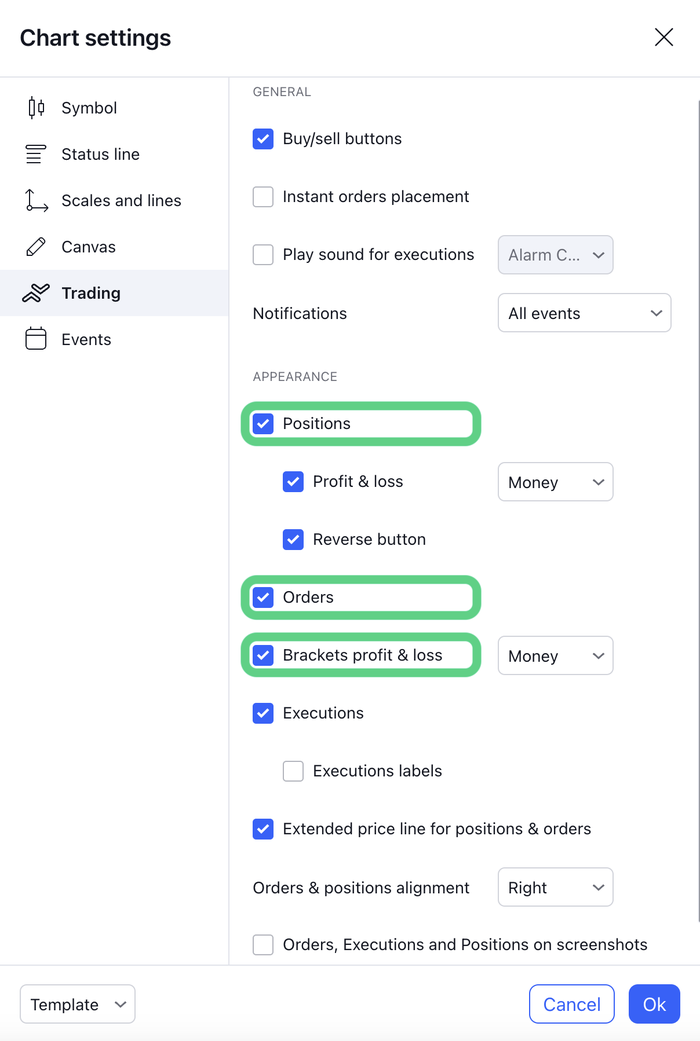This screenshot has width=700, height=1041.
Task: Disable the Reverse button option
Action: click(293, 539)
